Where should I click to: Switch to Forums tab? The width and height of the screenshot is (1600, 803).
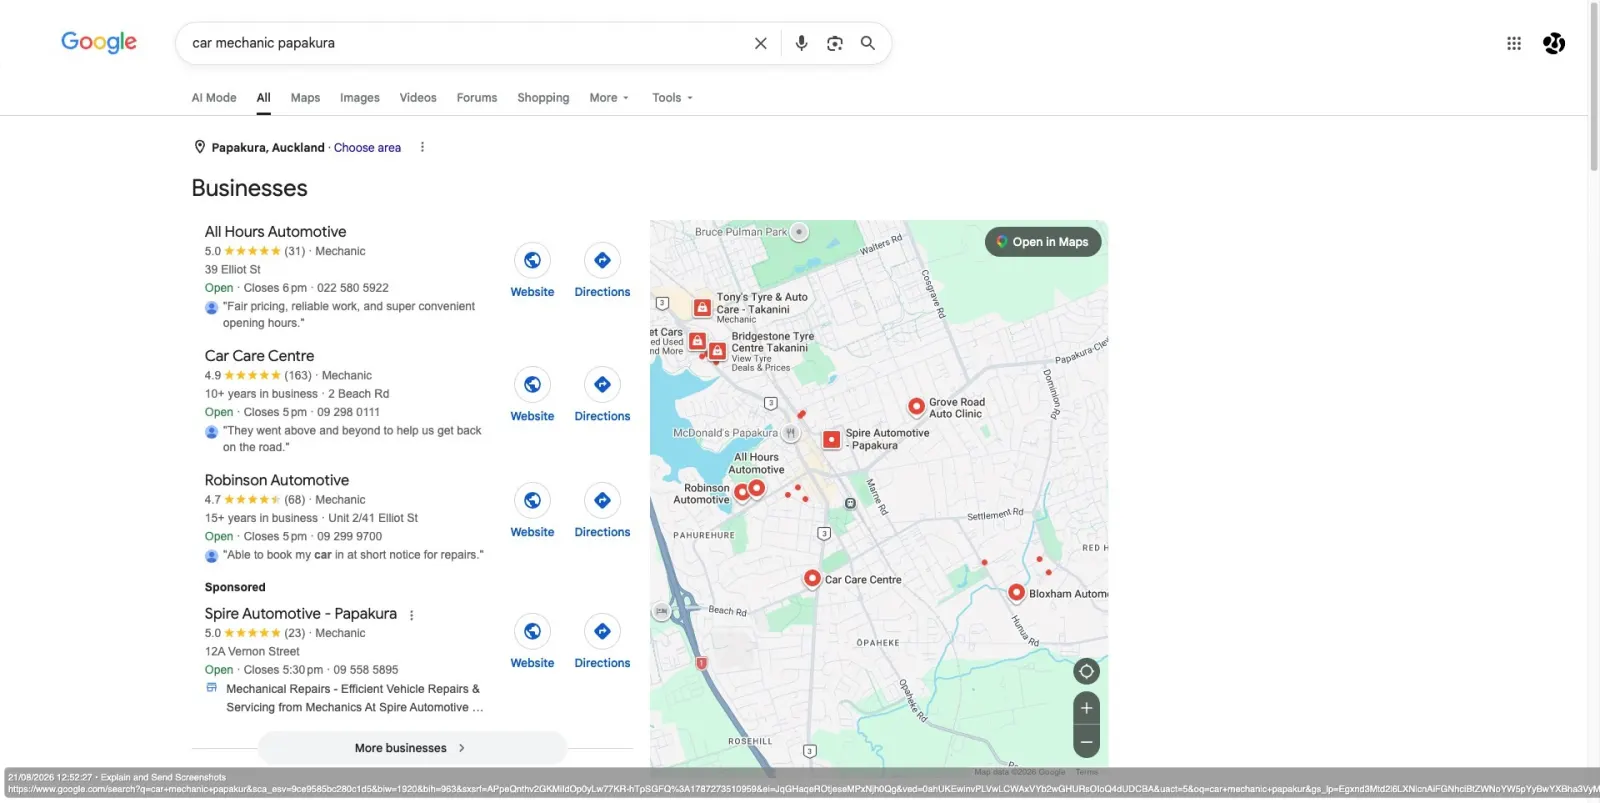(x=477, y=98)
